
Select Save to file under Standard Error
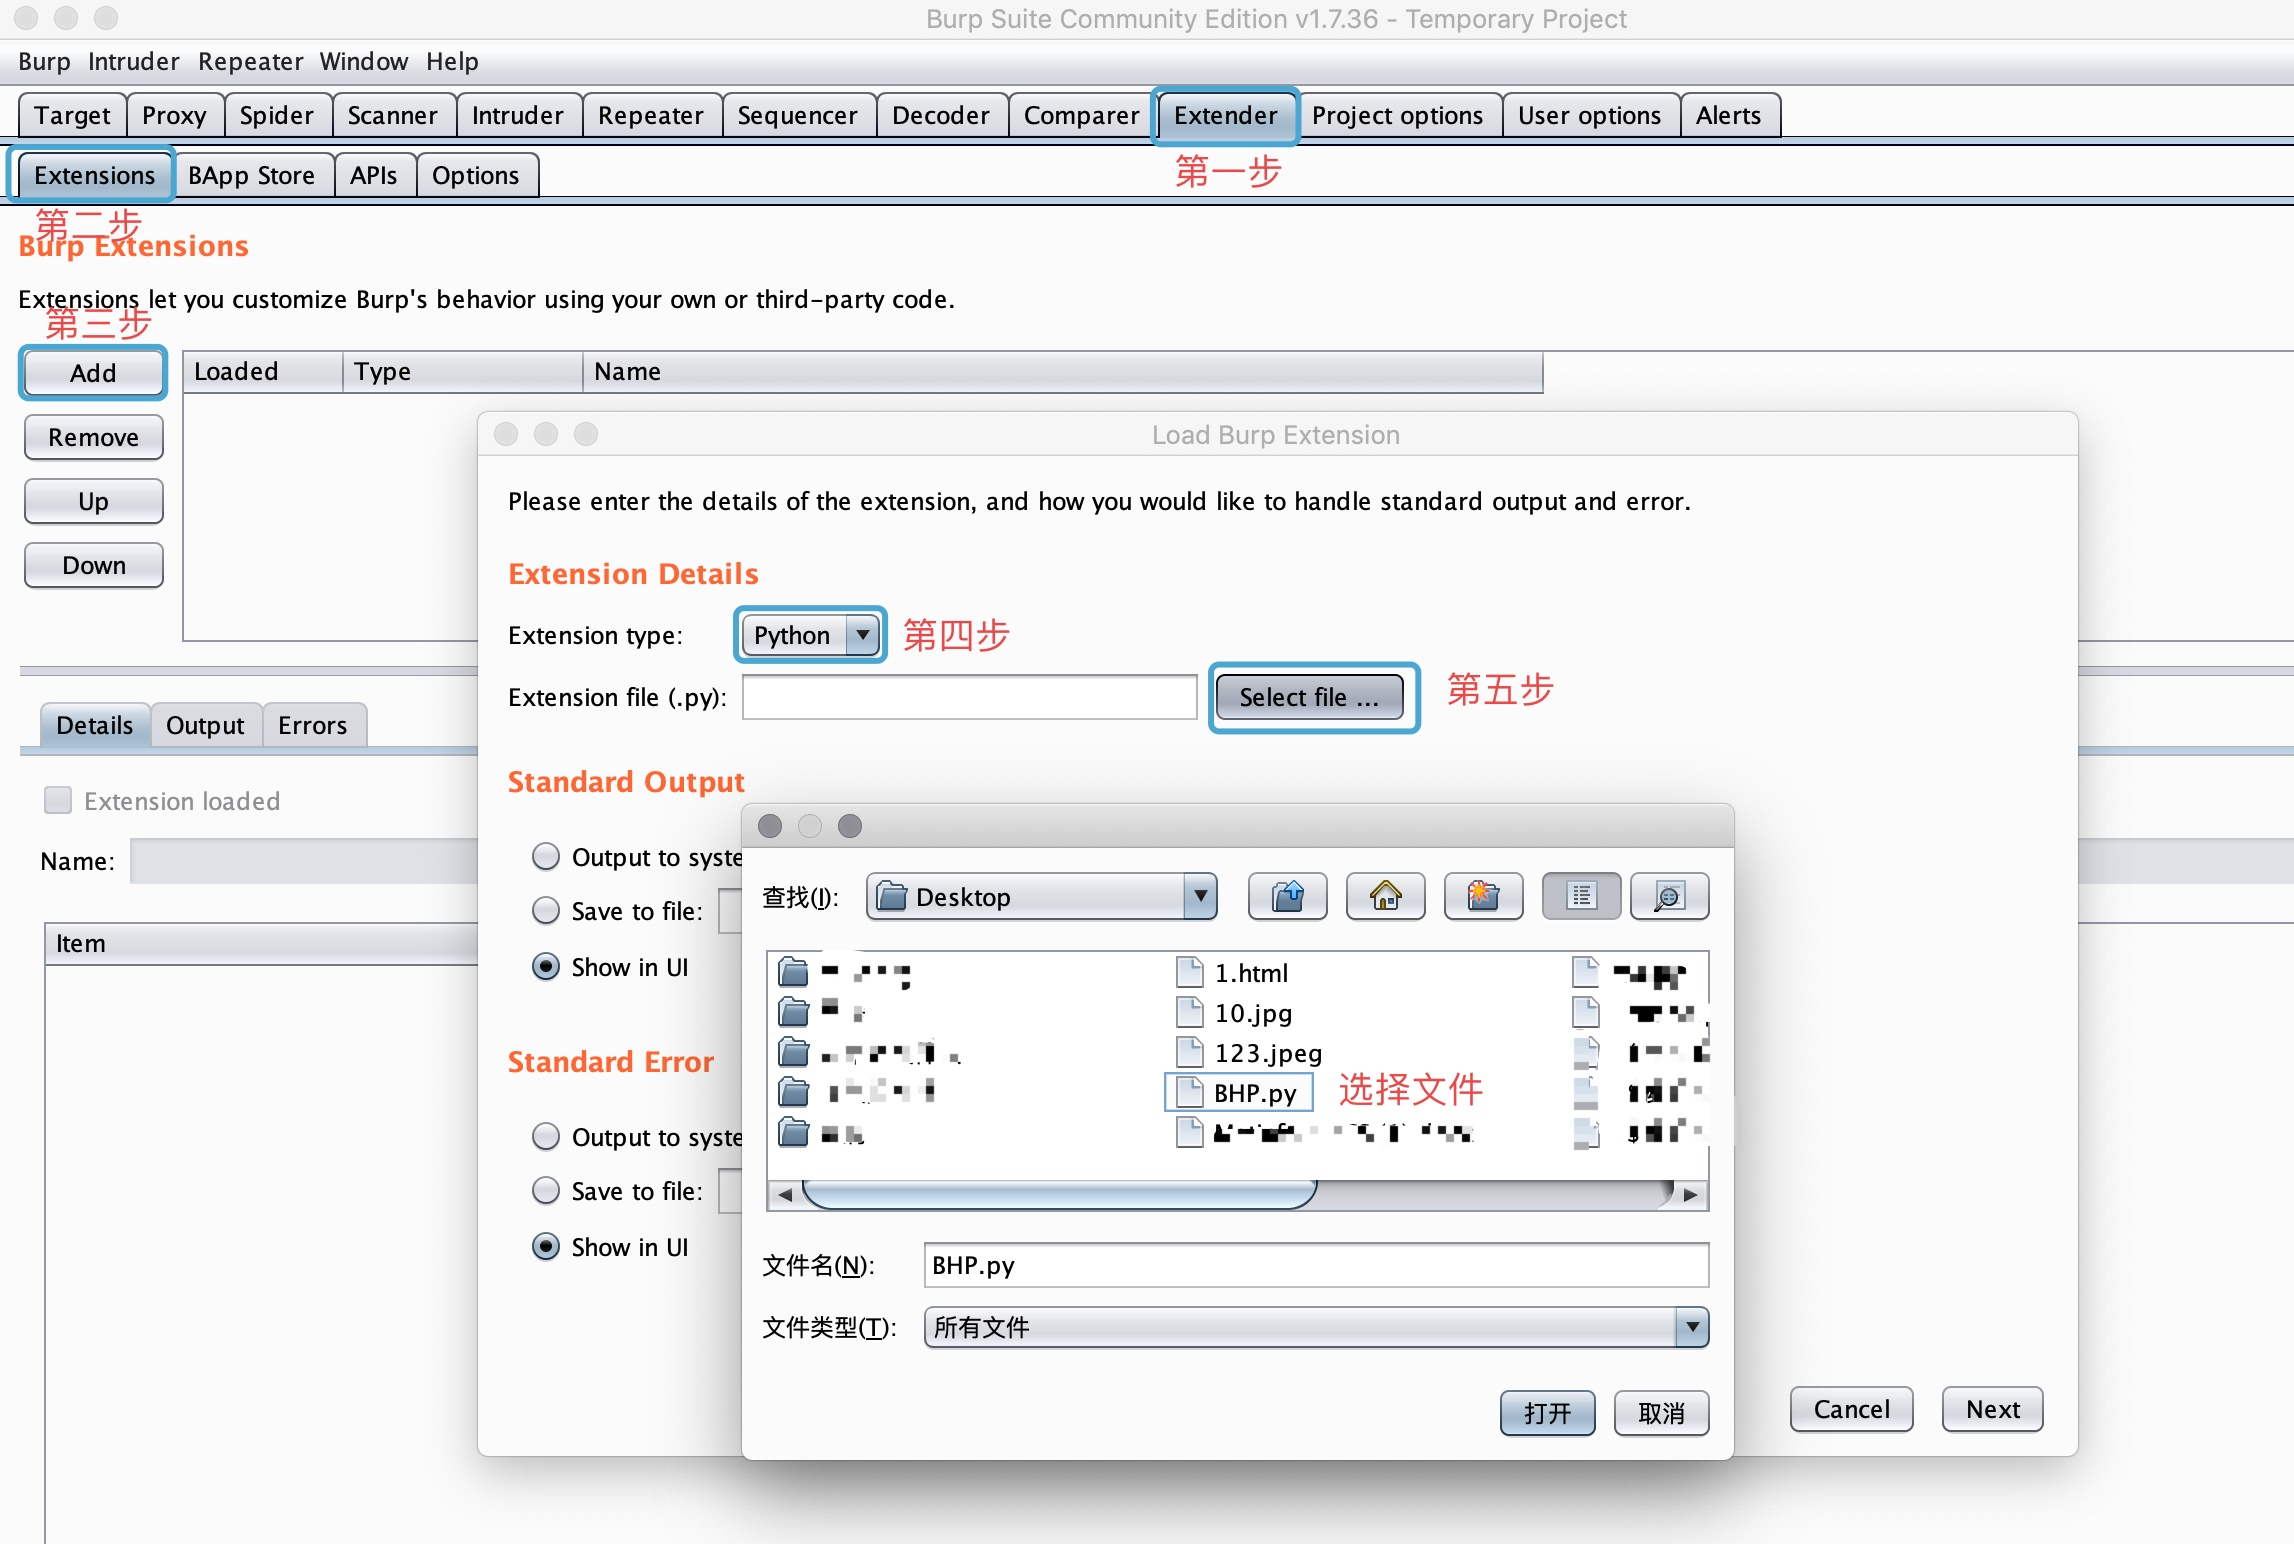pyautogui.click(x=546, y=1191)
